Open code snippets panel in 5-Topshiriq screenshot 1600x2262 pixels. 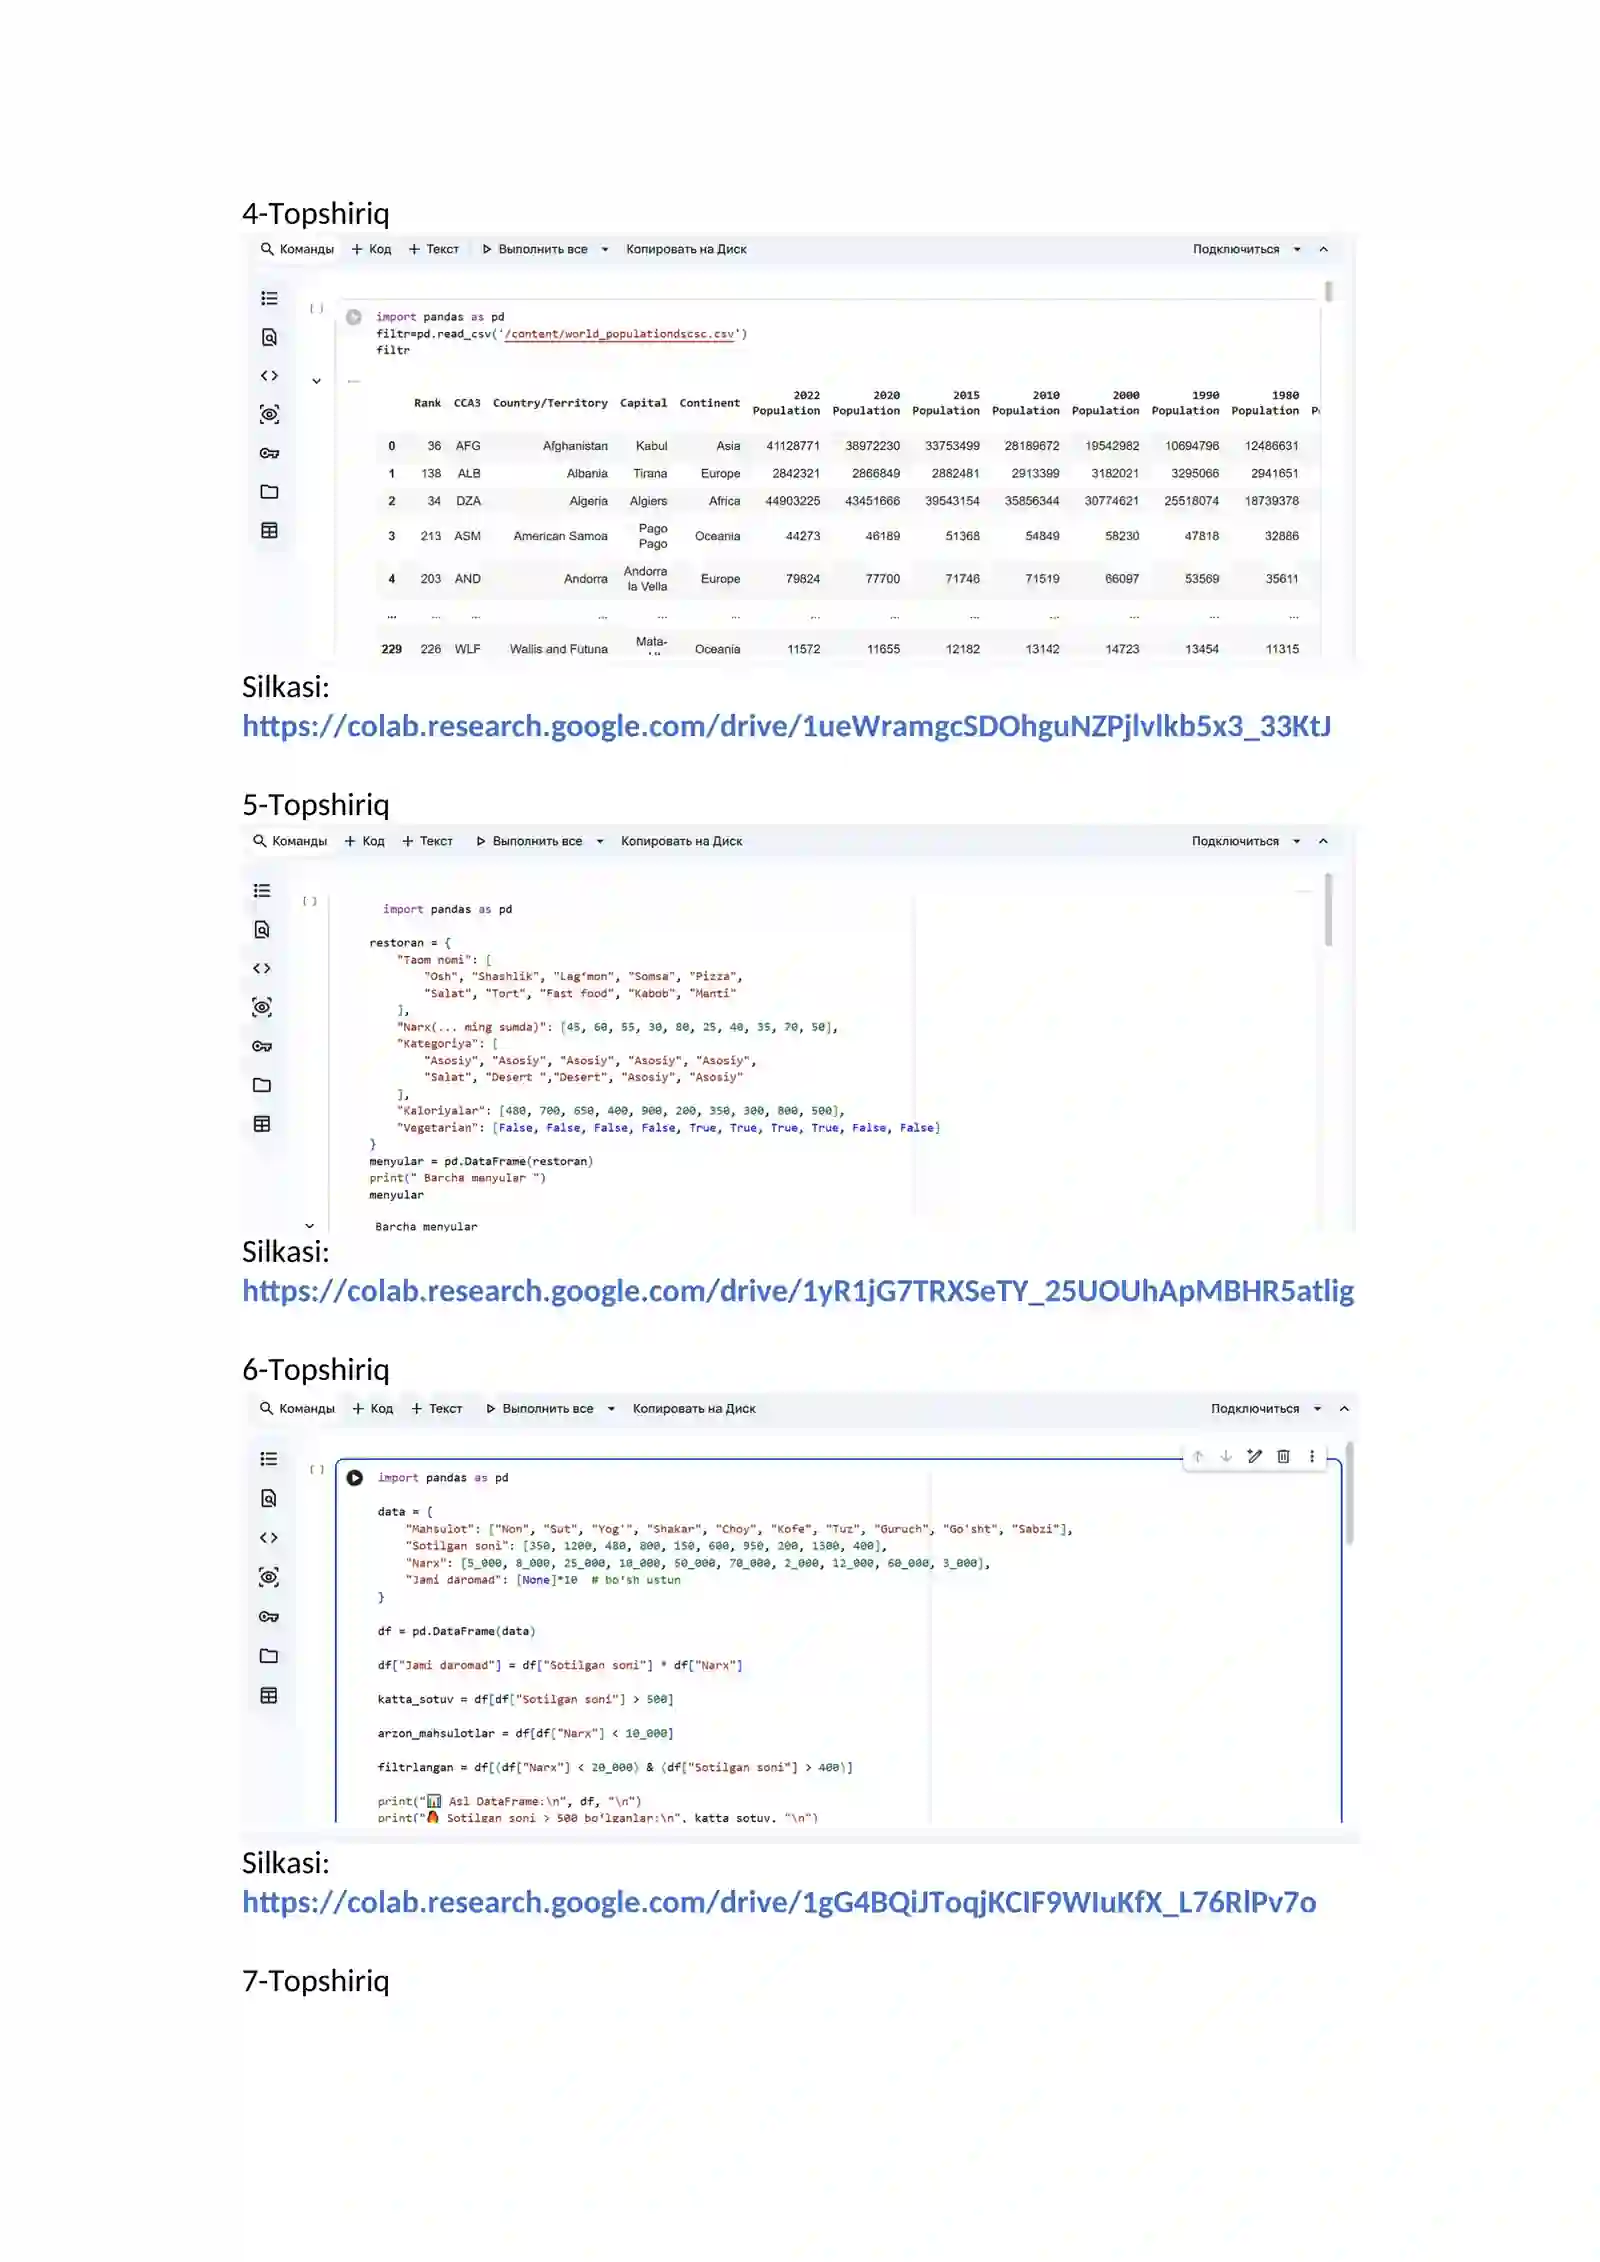point(262,968)
